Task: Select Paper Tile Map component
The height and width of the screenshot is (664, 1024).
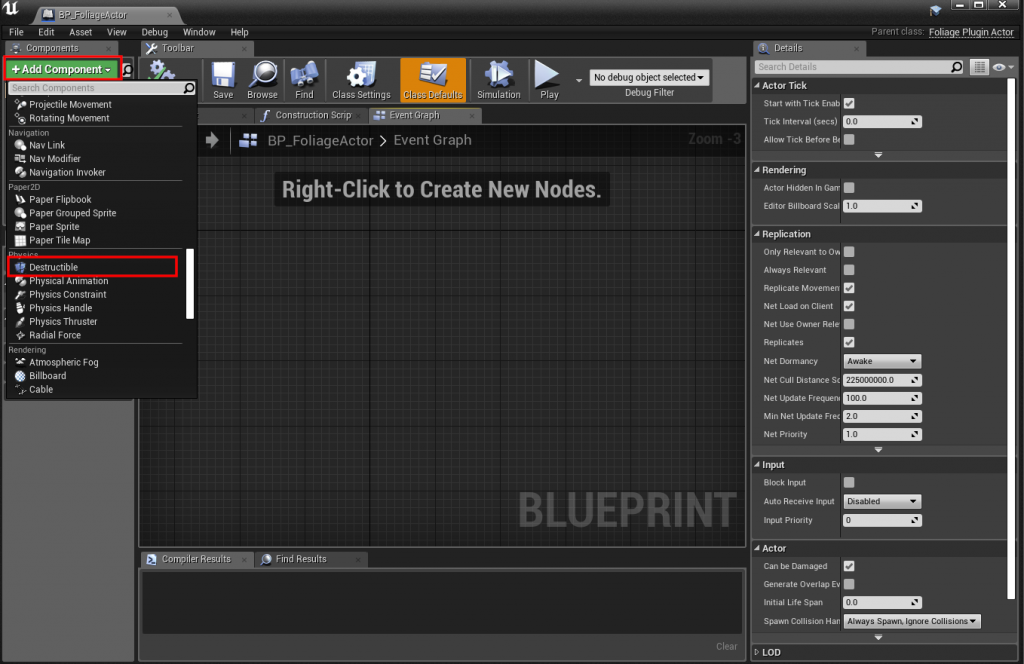Action: (59, 240)
